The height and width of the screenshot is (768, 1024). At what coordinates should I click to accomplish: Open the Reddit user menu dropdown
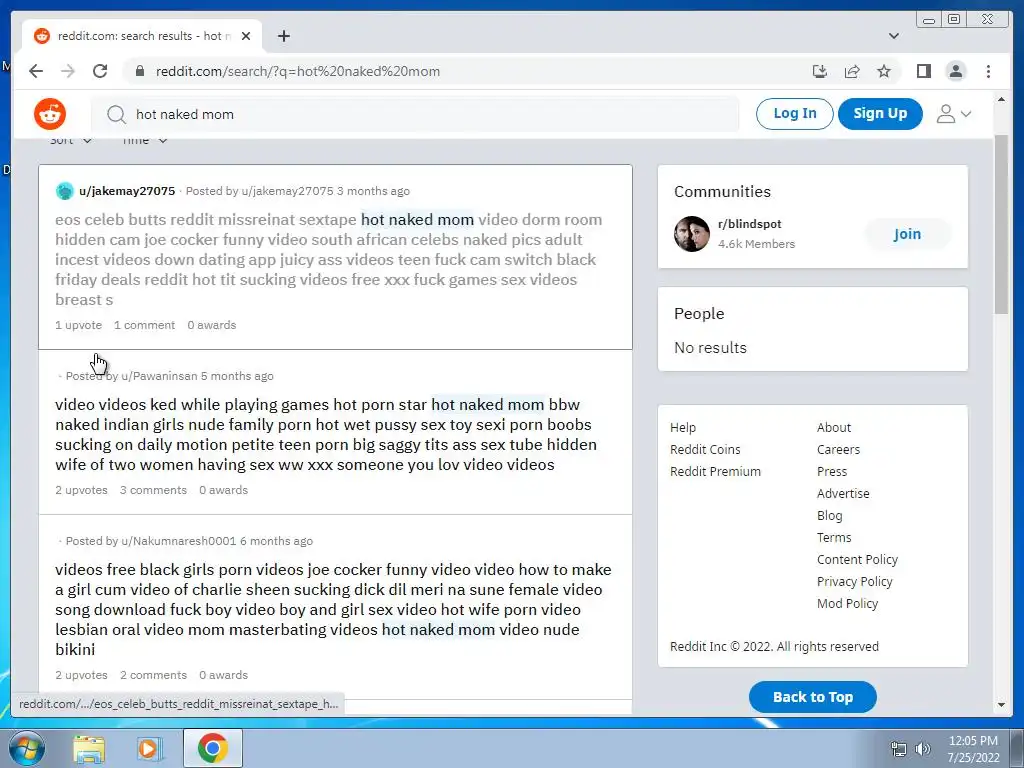coord(953,114)
